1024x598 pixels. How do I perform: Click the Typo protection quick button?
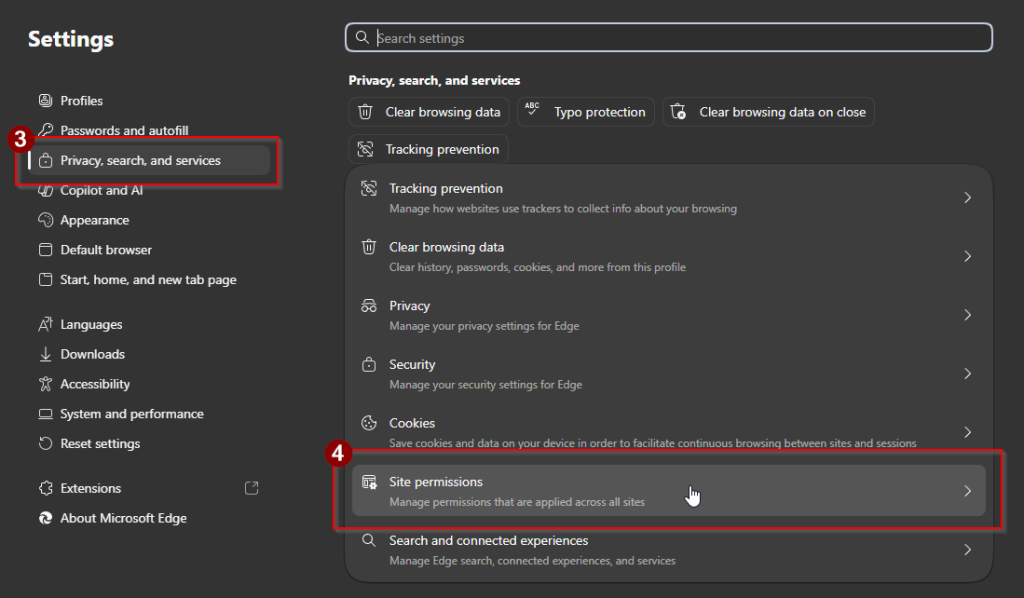click(x=586, y=112)
